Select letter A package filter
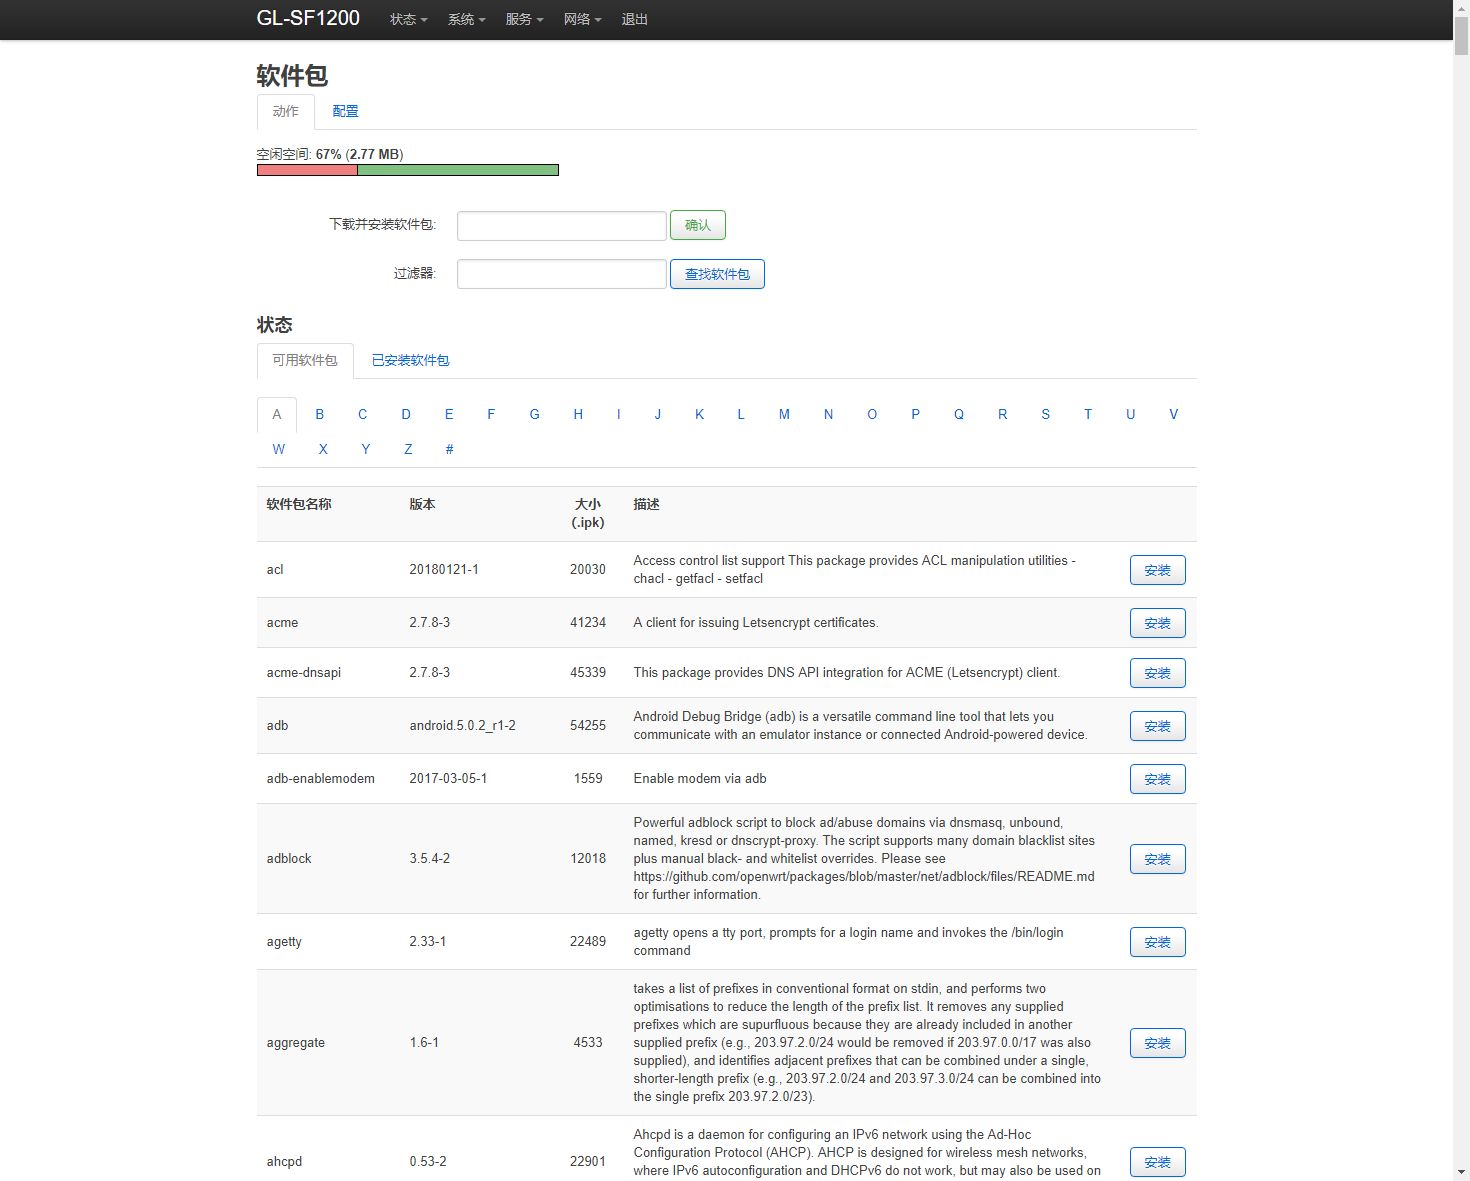The image size is (1470, 1181). coord(277,414)
